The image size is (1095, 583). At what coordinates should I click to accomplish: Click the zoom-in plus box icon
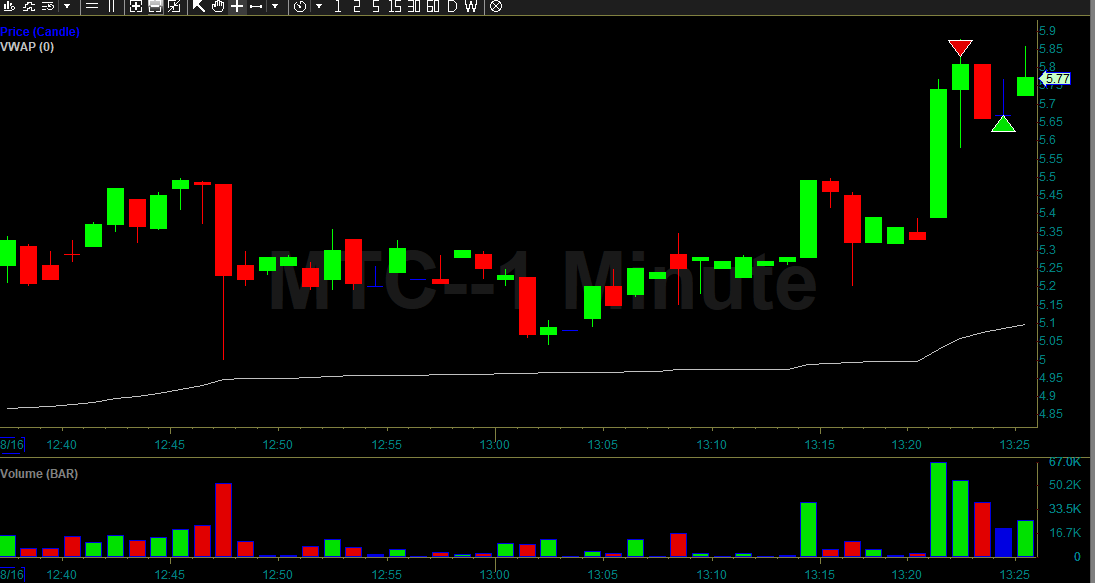click(x=136, y=6)
